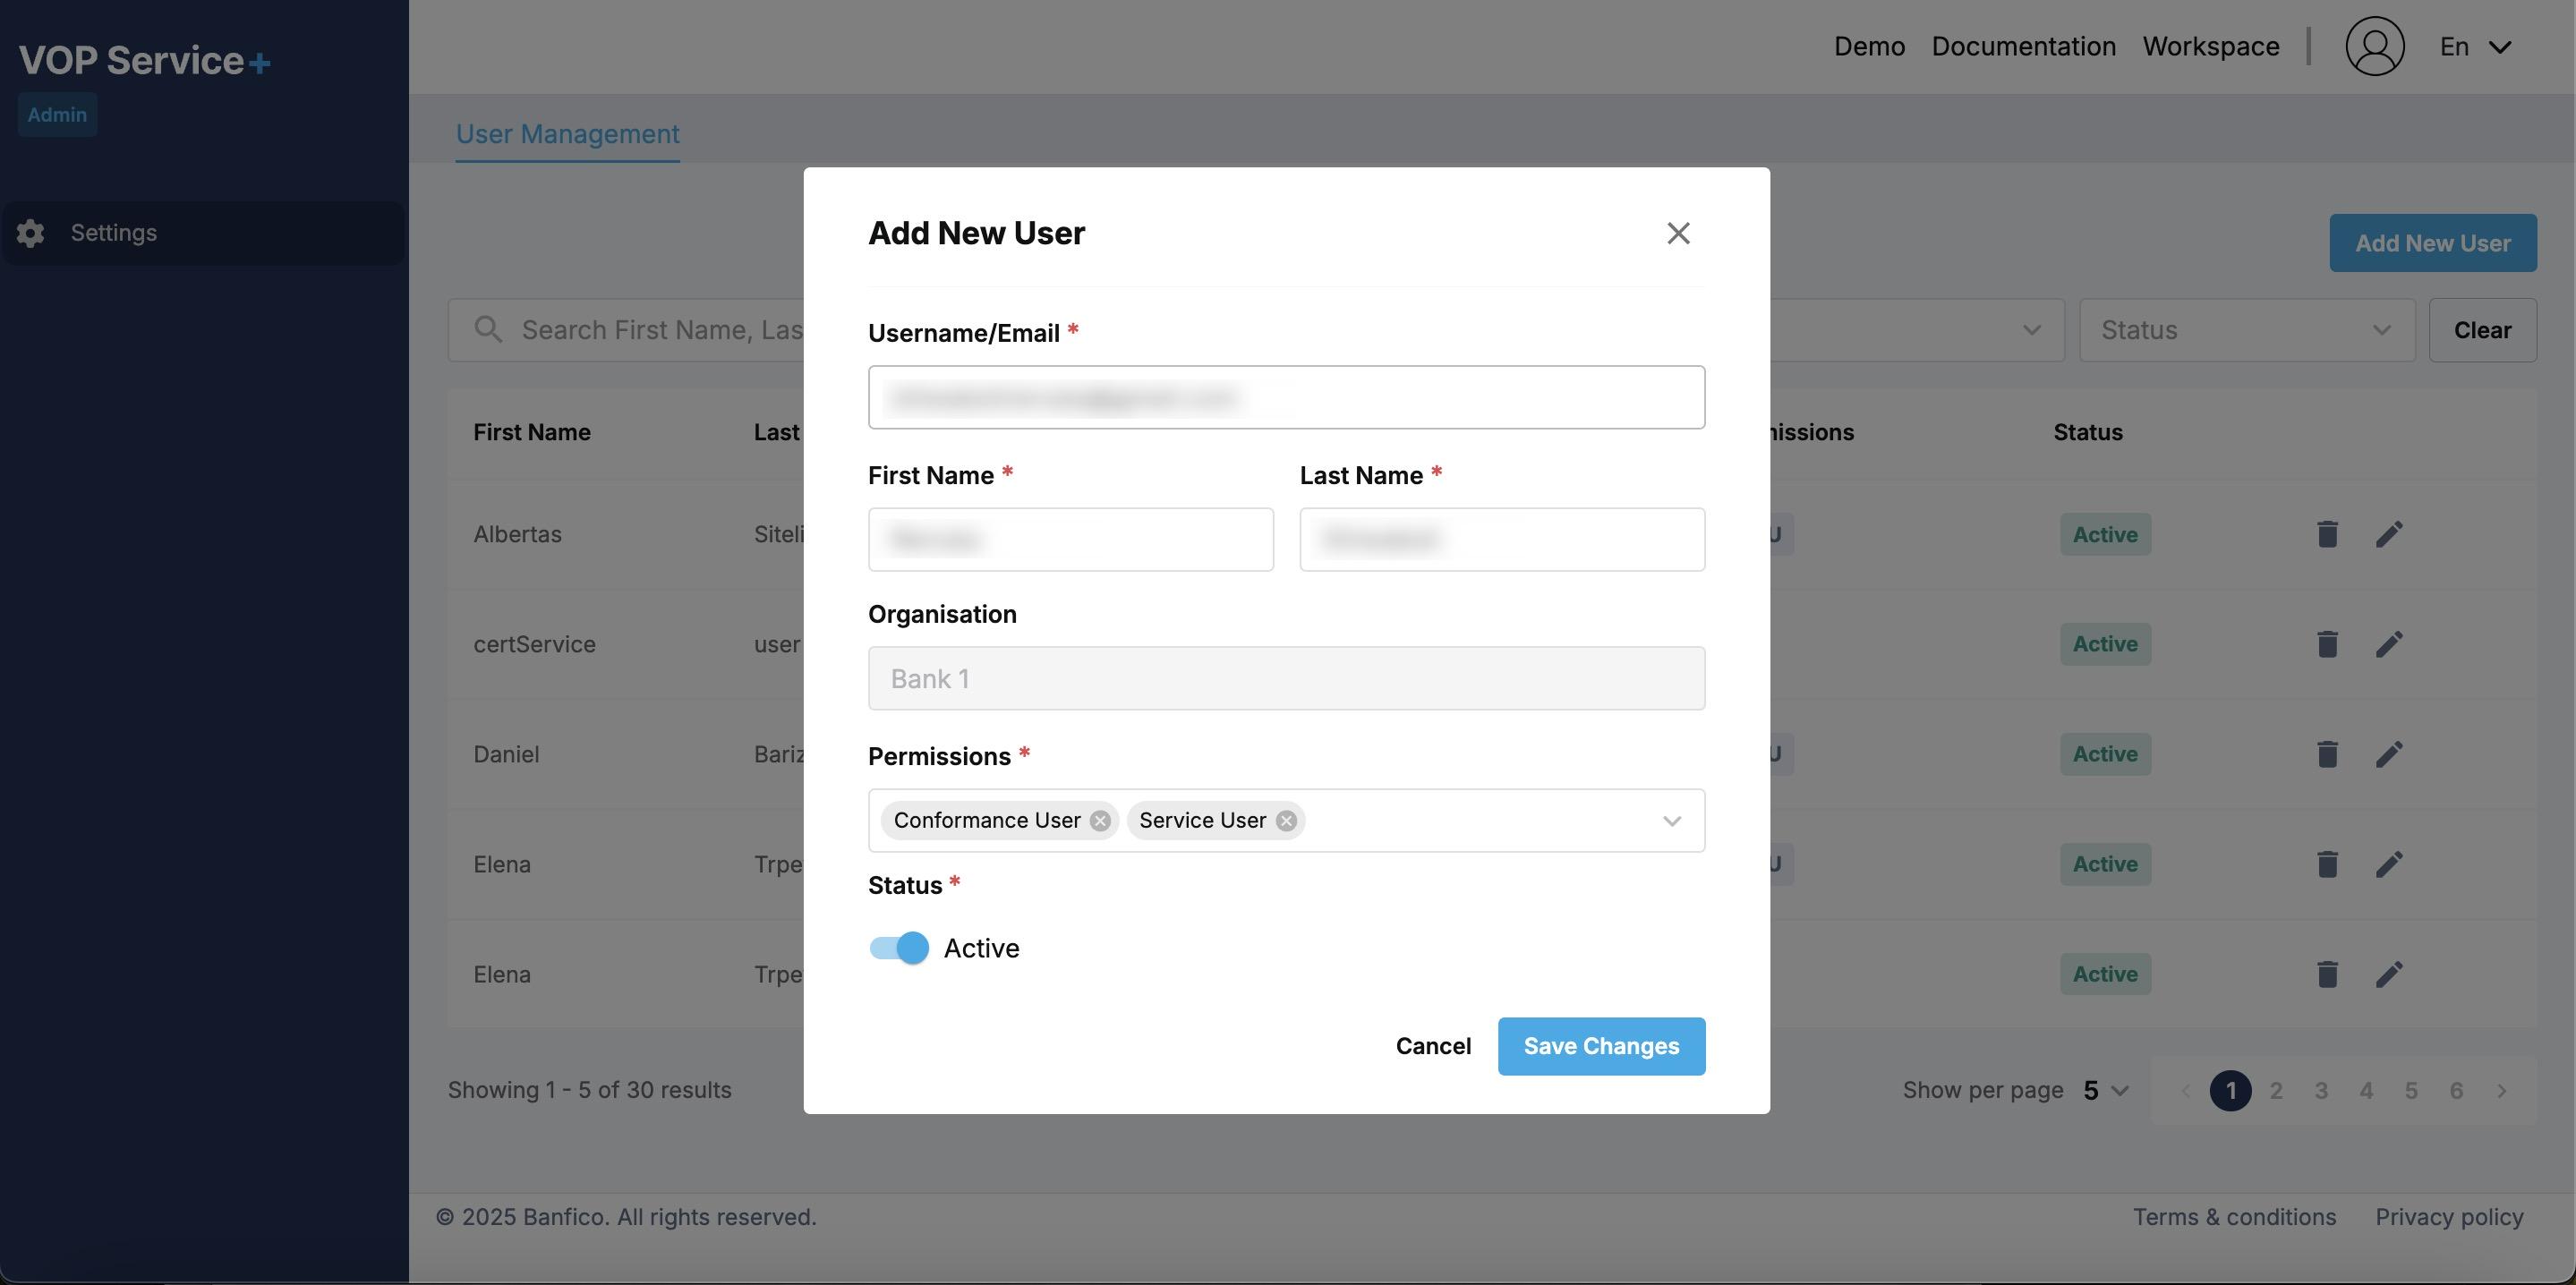Screen dimensions: 2576x1285
Task: Expand the Permissions dropdown arrow
Action: pos(1671,821)
